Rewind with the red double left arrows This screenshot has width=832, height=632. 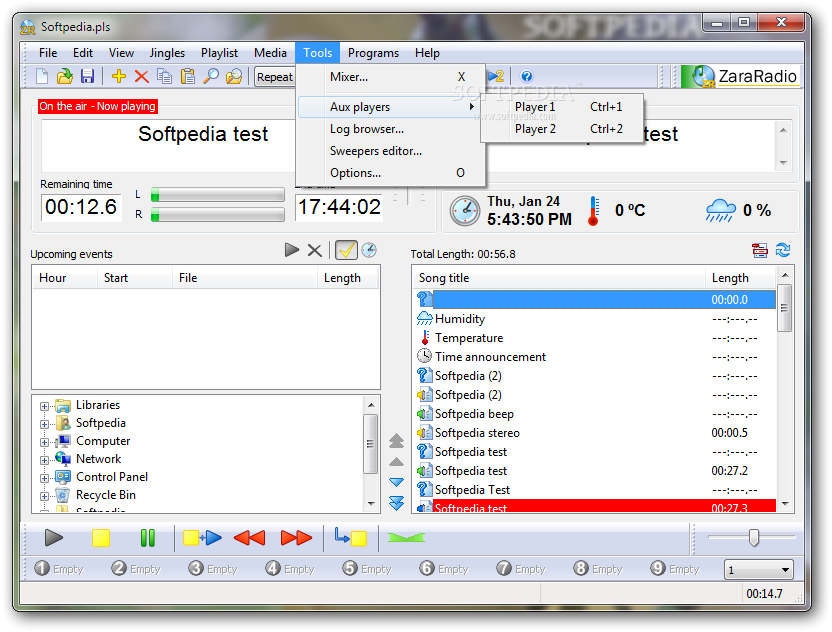pyautogui.click(x=249, y=538)
